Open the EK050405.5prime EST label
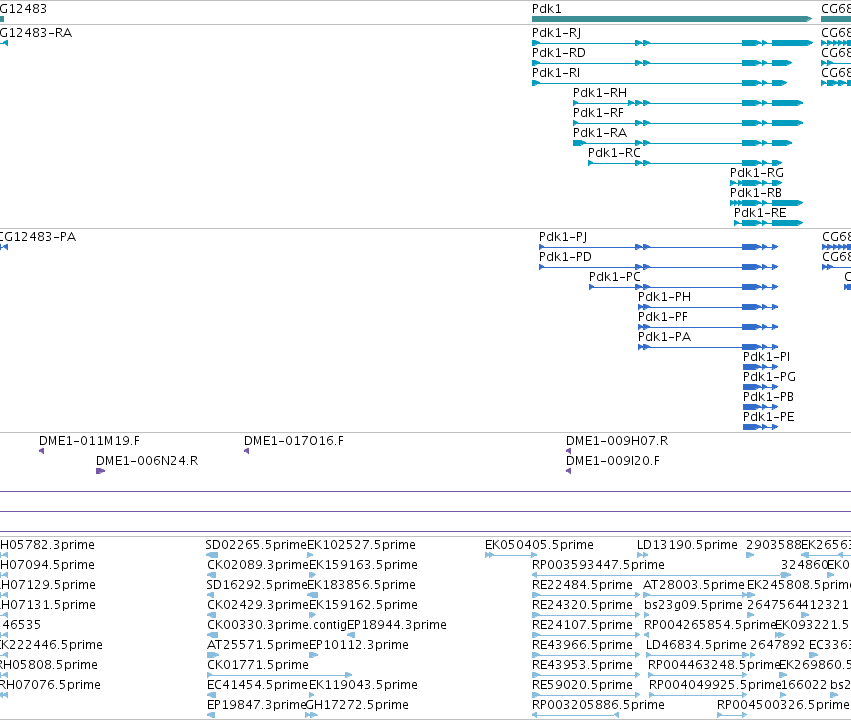Viewport: 851px width, 720px height. coord(539,545)
